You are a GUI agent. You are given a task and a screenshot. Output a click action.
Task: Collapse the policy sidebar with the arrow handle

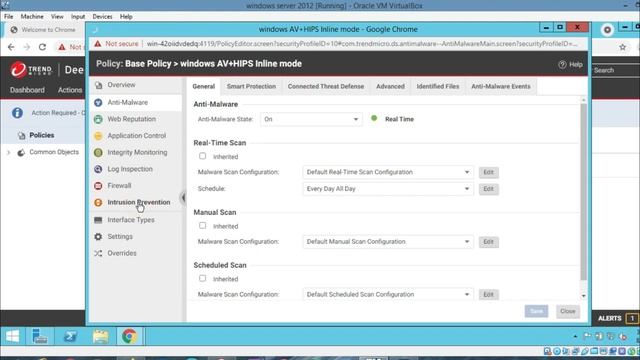[183, 198]
